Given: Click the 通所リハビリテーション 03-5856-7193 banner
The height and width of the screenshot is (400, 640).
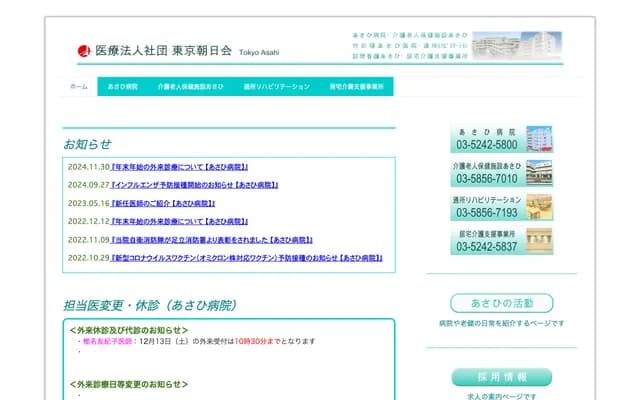Looking at the screenshot, I should click(500, 207).
